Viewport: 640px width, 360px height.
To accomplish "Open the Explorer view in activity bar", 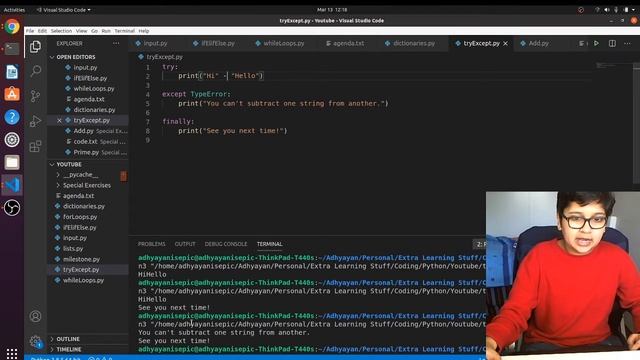I will point(36,47).
